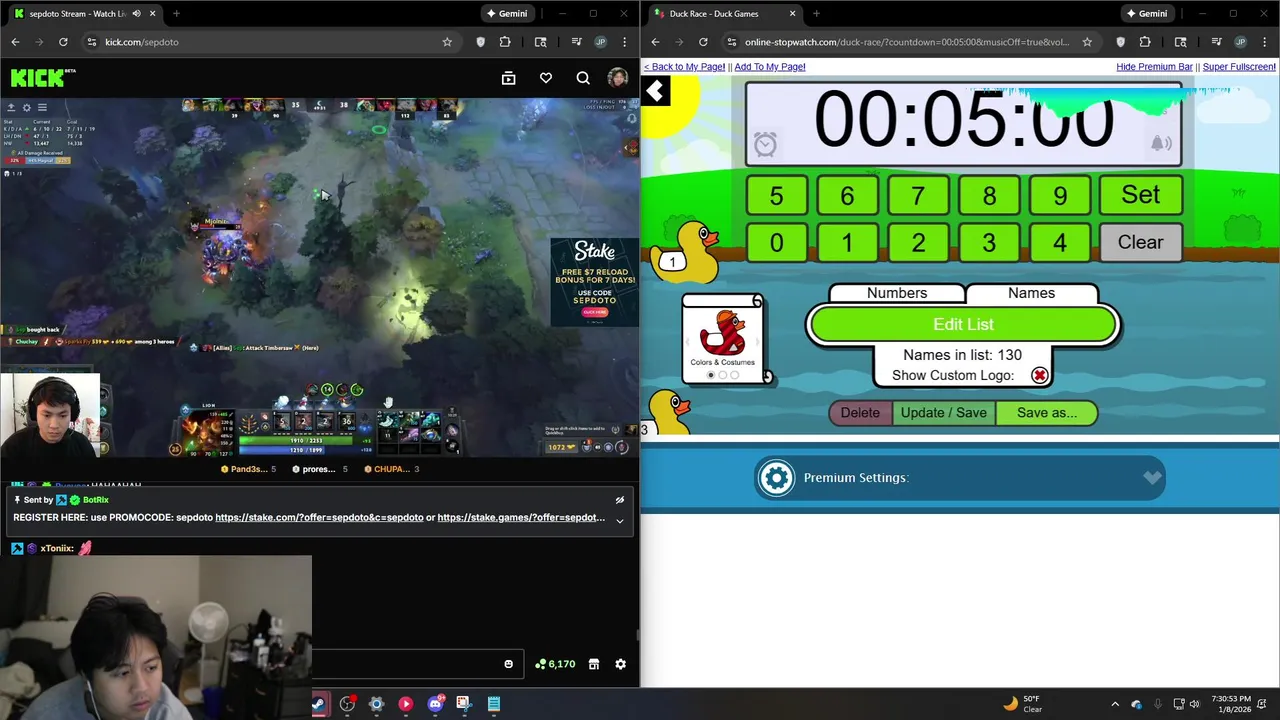Focus the online-stopwatch address bar
This screenshot has height=720, width=1280.
pos(905,42)
